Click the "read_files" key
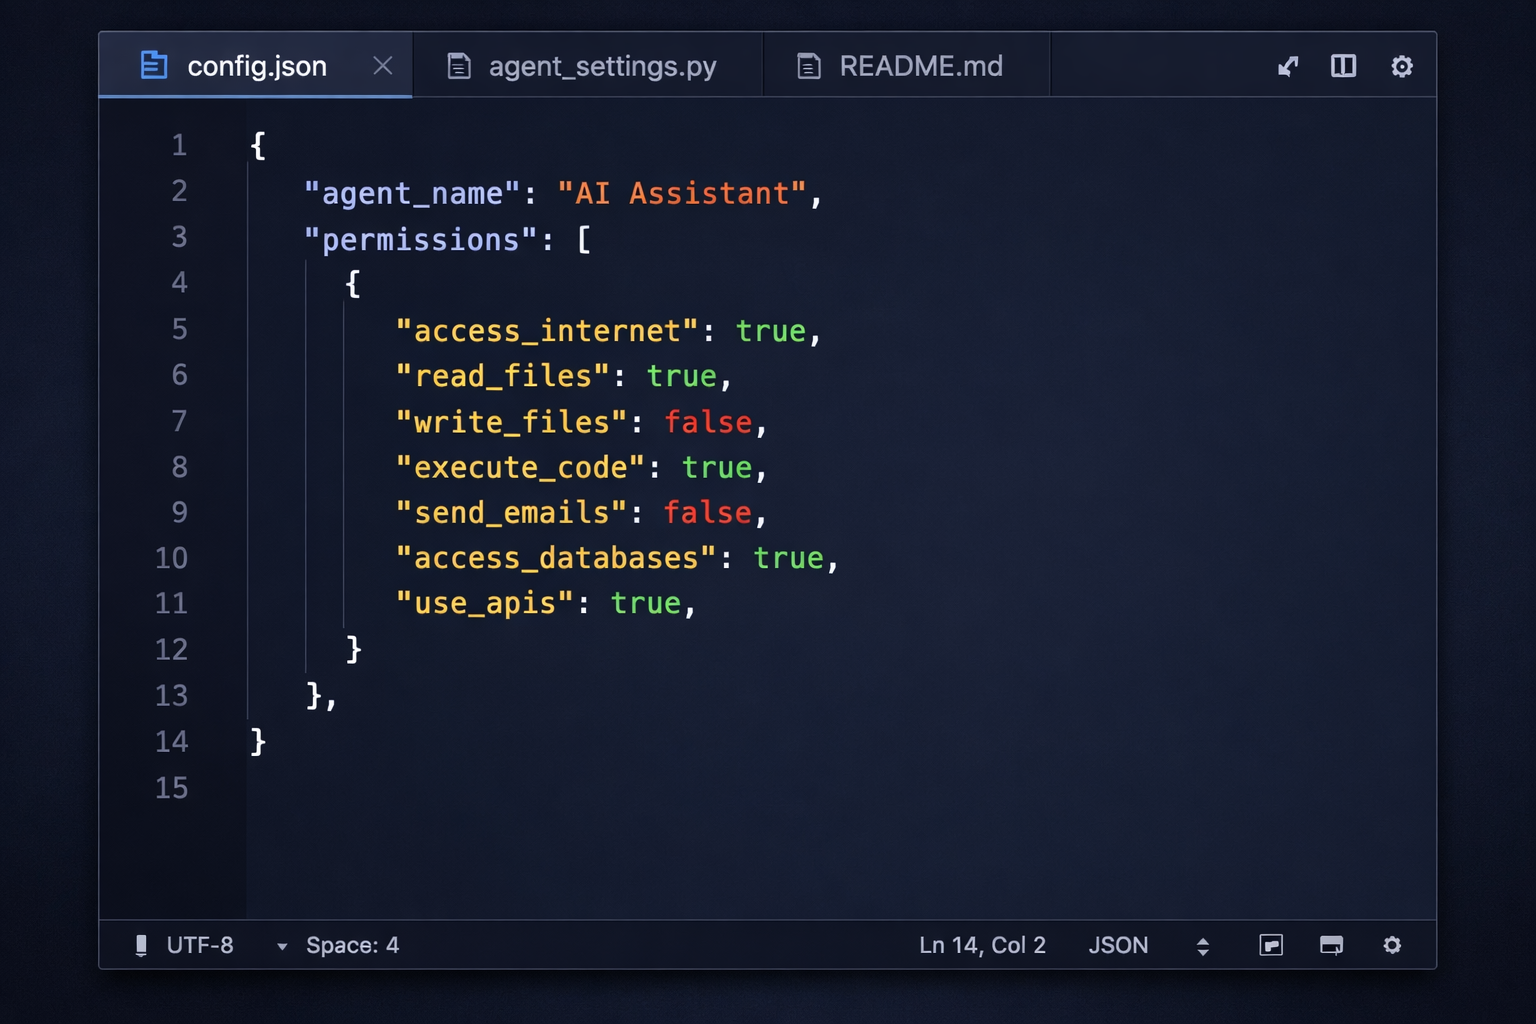 point(502,376)
